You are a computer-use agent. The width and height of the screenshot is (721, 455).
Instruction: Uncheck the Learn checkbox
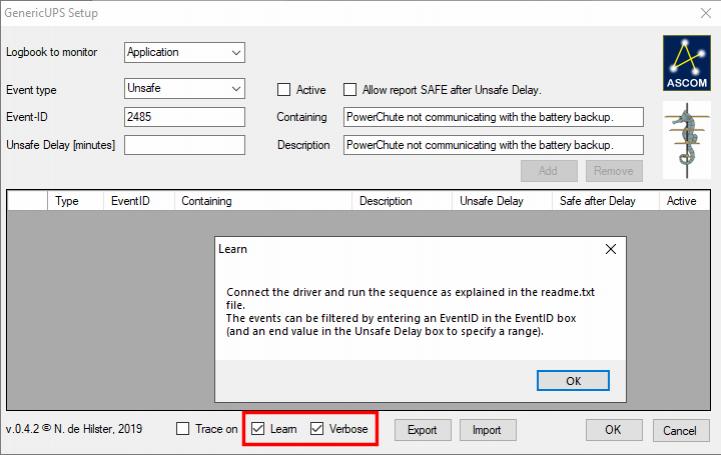[x=258, y=429]
